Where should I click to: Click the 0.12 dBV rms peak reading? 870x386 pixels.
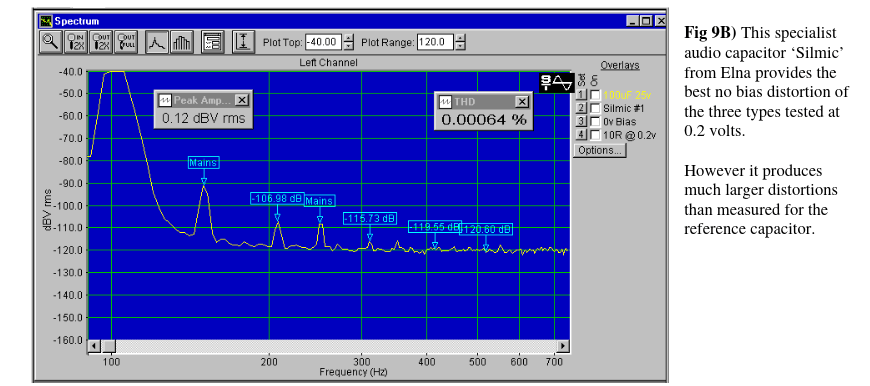(203, 118)
